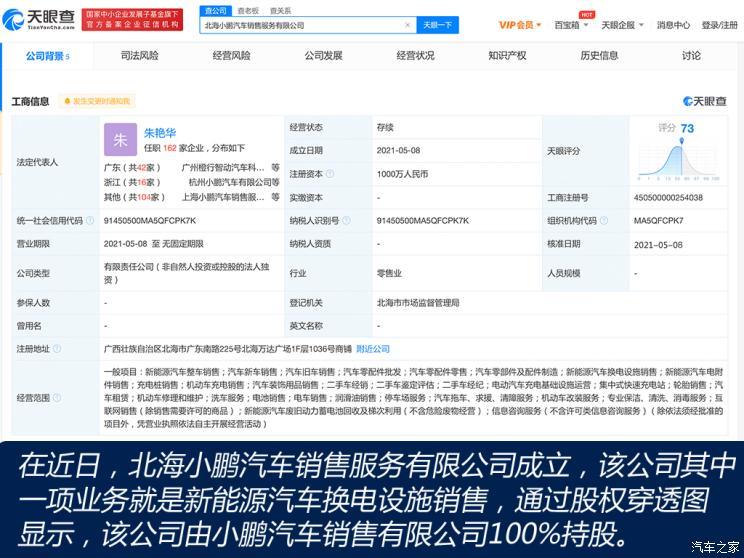Open the 附近公司 link
744x558 pixels.
tap(373, 349)
